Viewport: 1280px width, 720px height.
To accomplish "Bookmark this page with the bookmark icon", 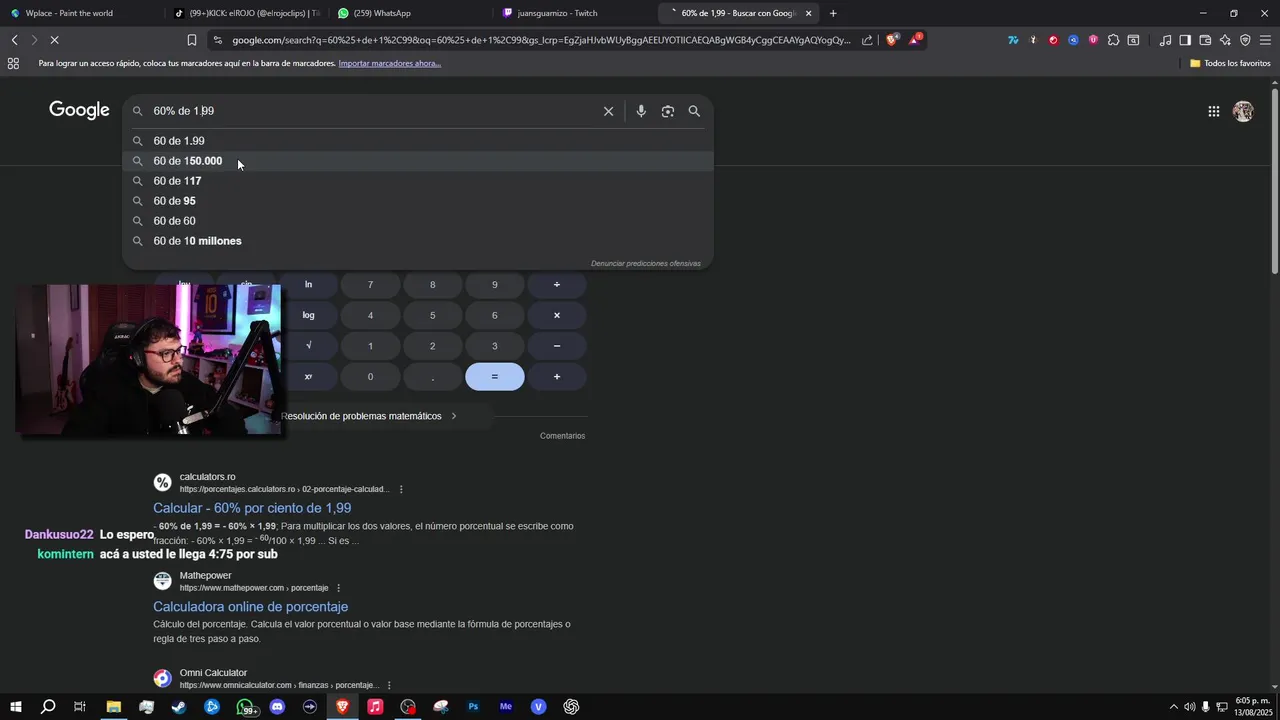I will point(192,40).
